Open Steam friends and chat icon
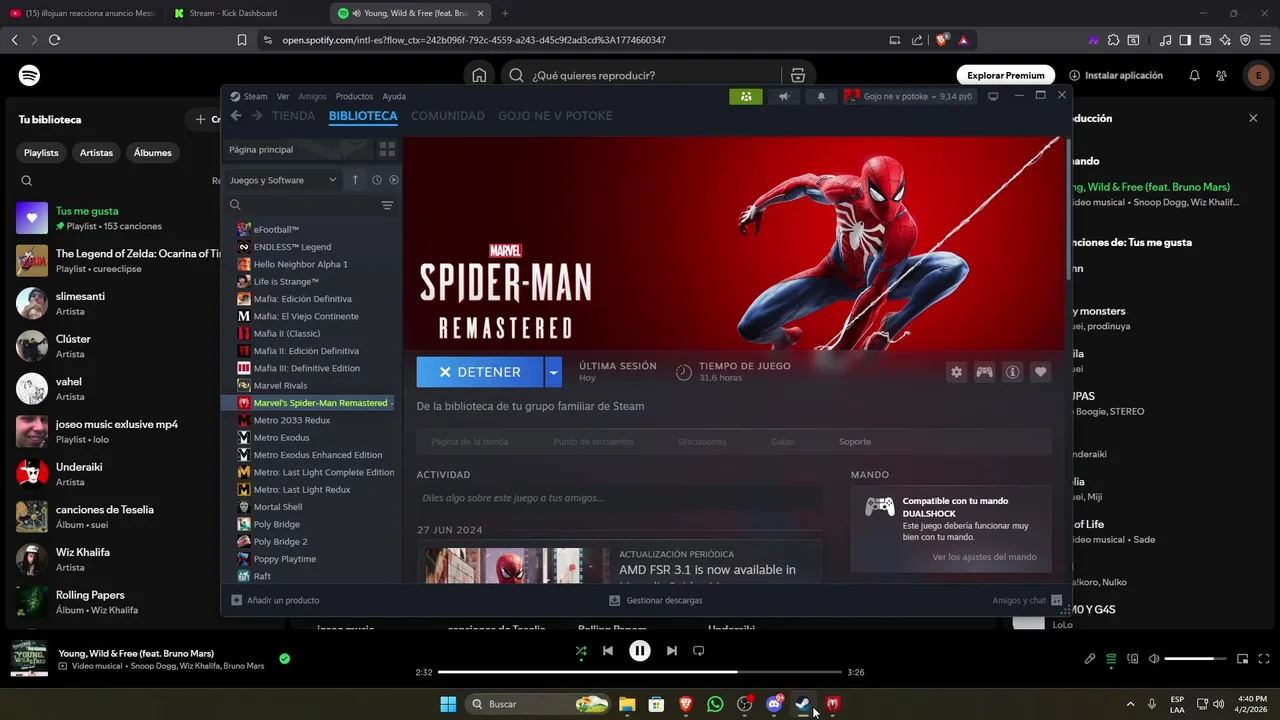The height and width of the screenshot is (720, 1280). 1056,600
